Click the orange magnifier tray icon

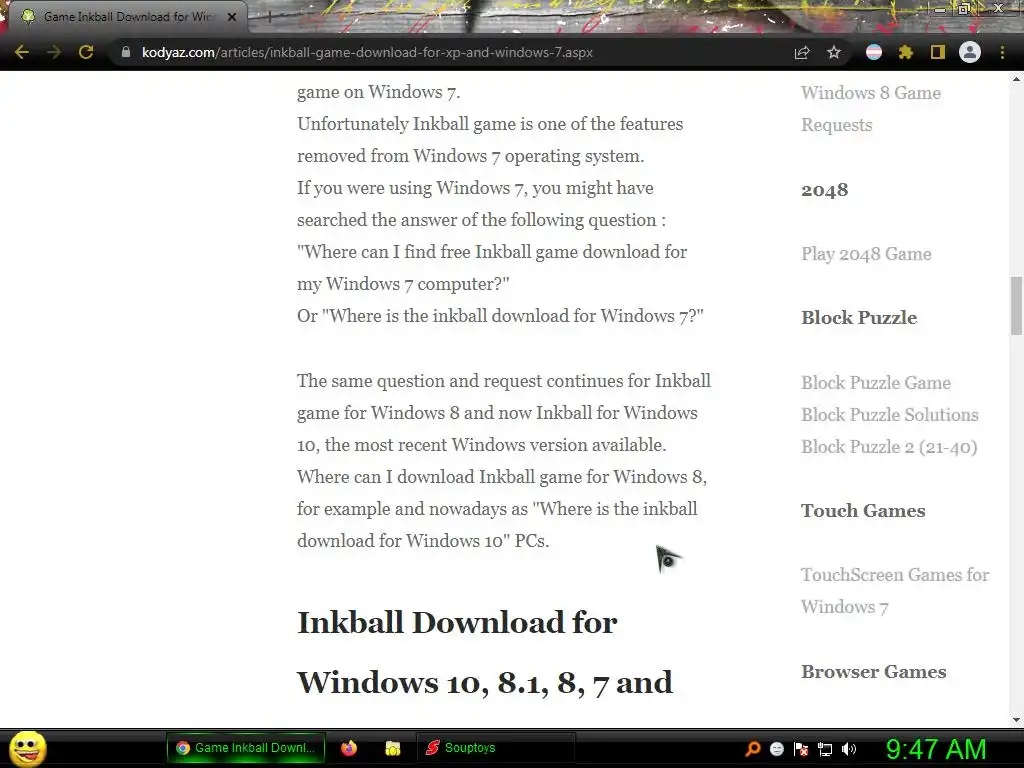(753, 748)
